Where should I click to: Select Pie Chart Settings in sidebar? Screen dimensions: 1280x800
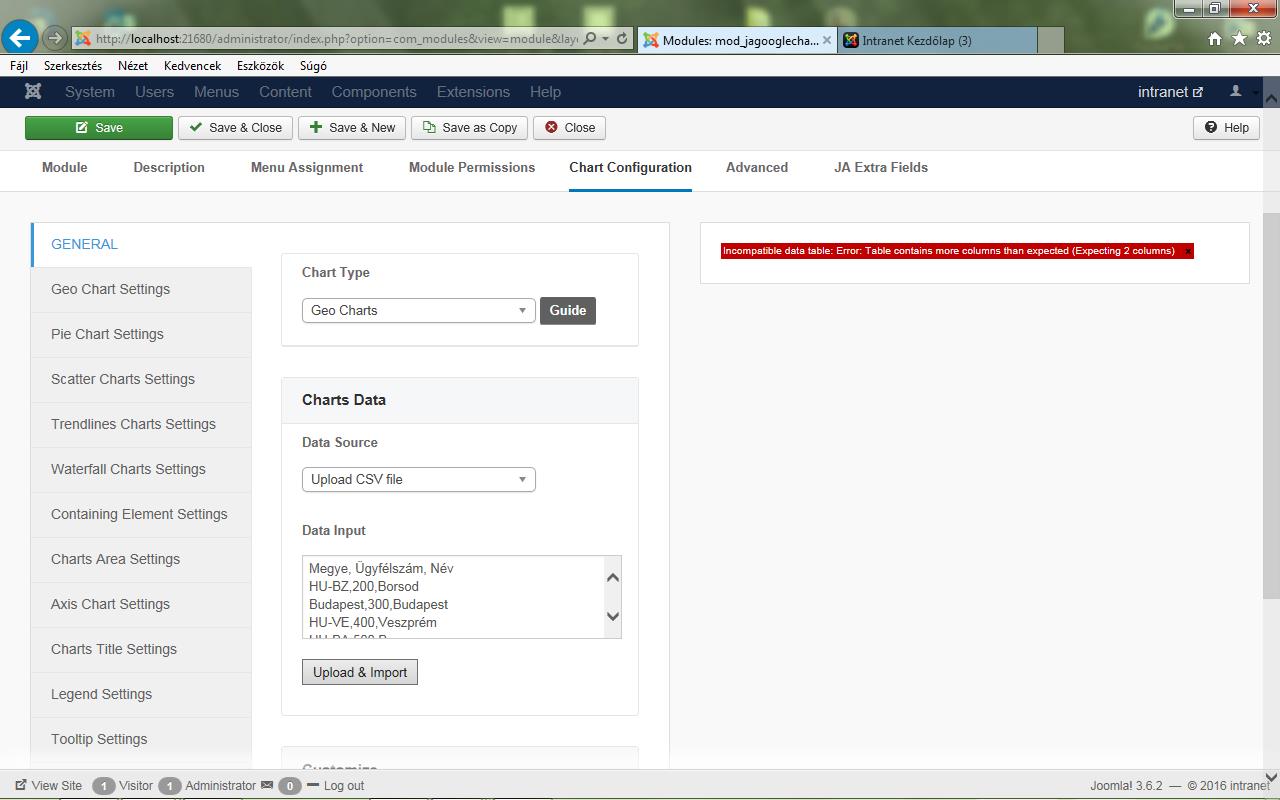click(x=107, y=334)
